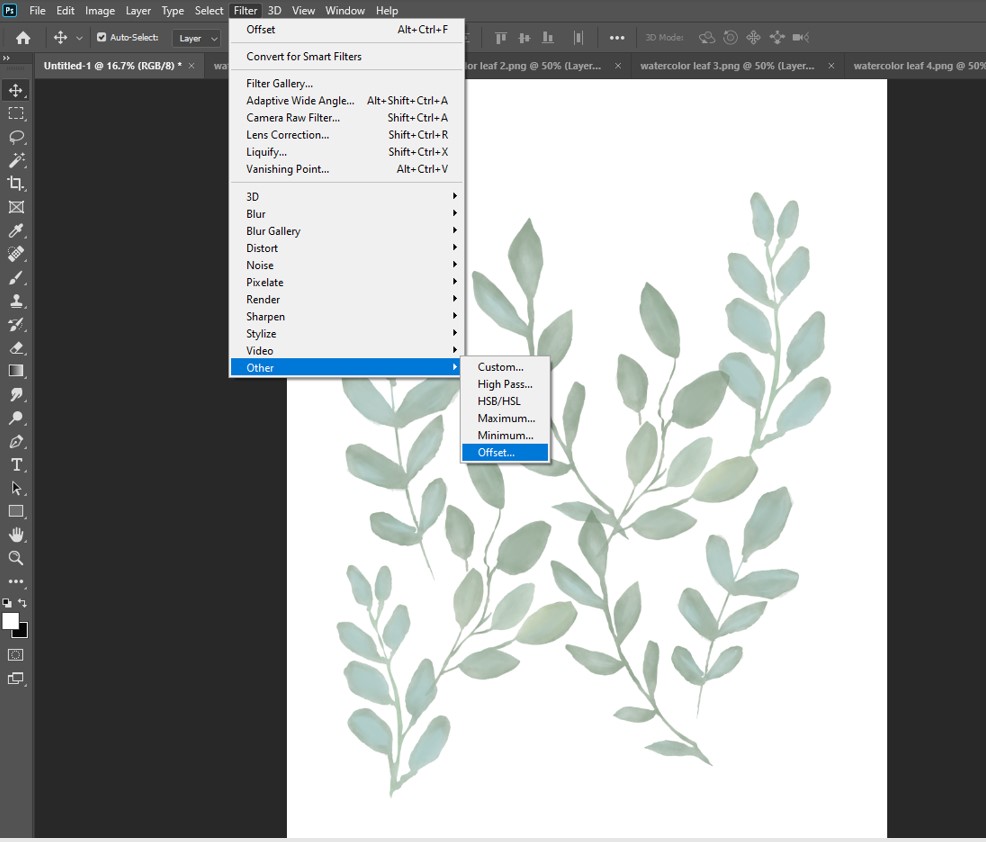
Task: Select the Pen tool
Action: tap(16, 441)
